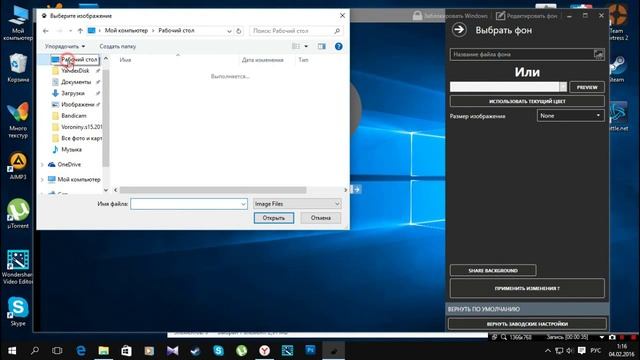Change view layout icon in file dialog
640x360 pixels.
(x=296, y=47)
